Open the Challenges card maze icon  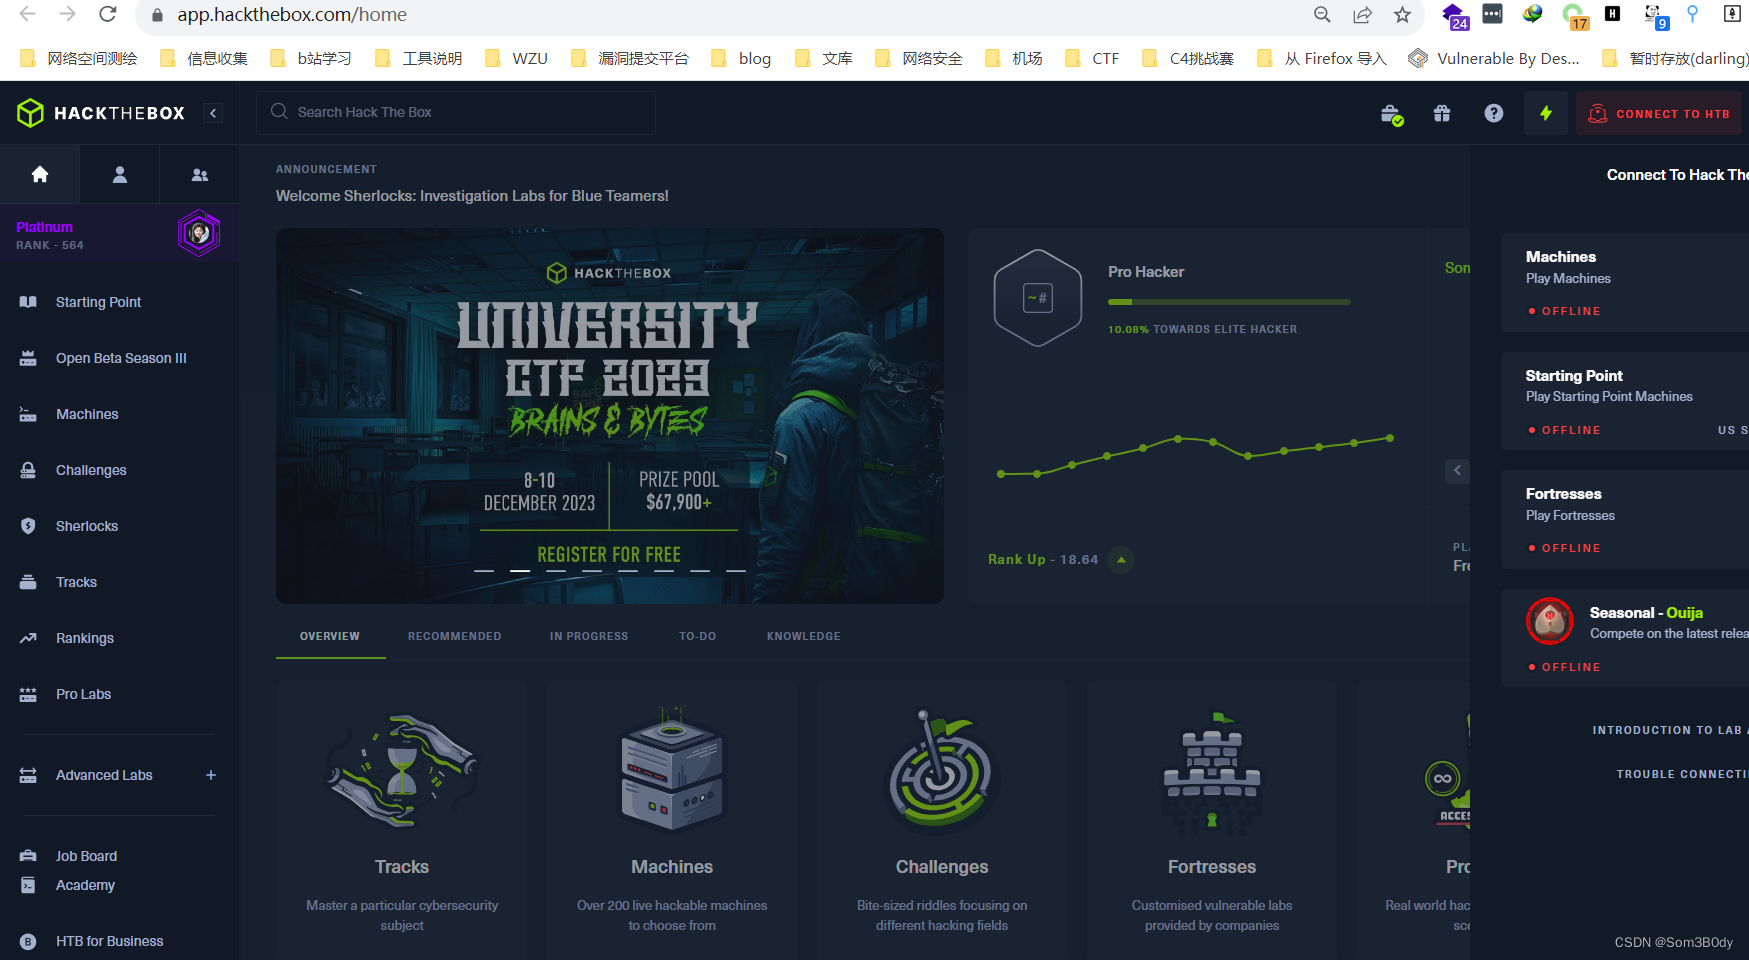click(942, 771)
